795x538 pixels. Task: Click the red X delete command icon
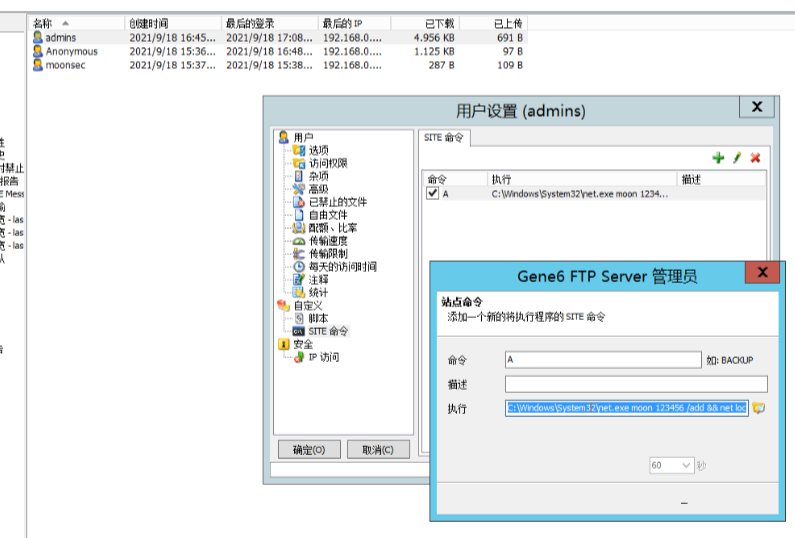coord(756,158)
